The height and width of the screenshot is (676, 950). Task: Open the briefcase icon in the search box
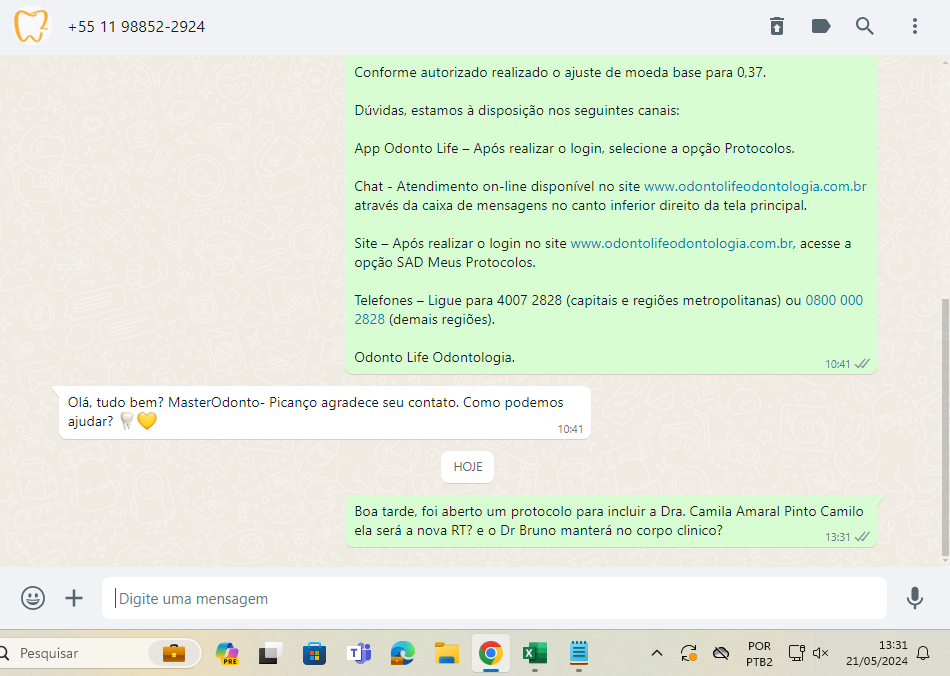pyautogui.click(x=174, y=653)
